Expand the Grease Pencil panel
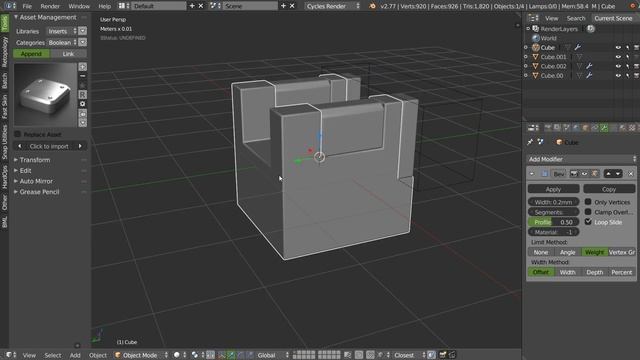Screen dimensions: 640x360 point(39,192)
